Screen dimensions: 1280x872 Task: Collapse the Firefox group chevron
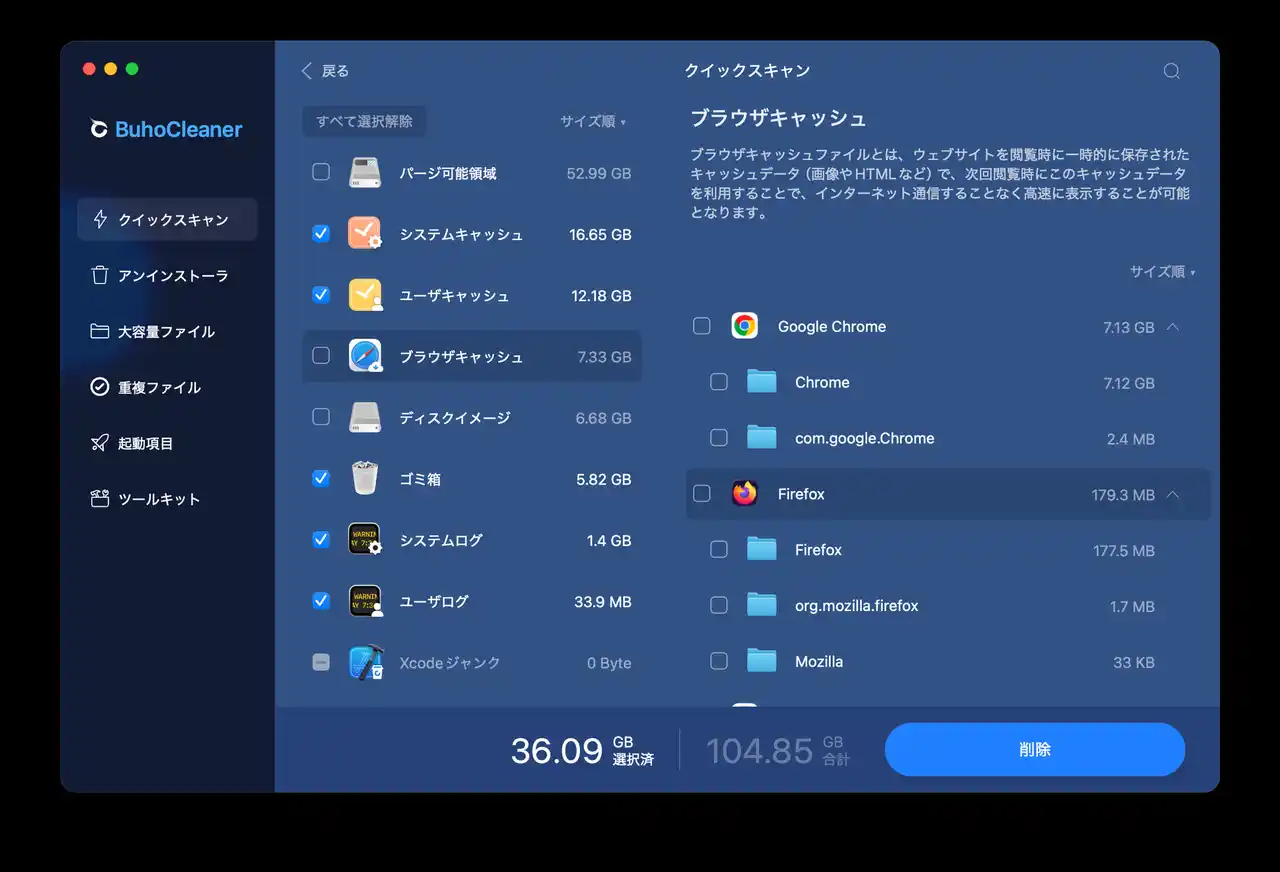pyautogui.click(x=1173, y=494)
